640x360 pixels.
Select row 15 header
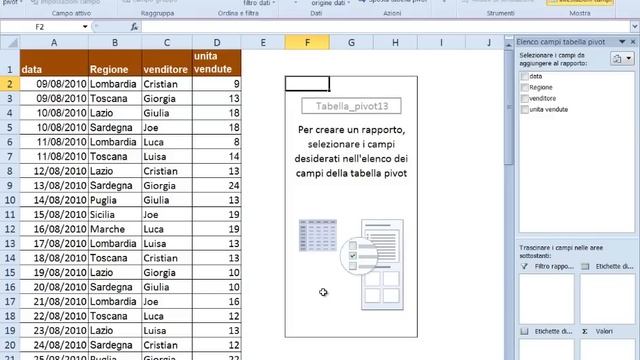click(10, 273)
